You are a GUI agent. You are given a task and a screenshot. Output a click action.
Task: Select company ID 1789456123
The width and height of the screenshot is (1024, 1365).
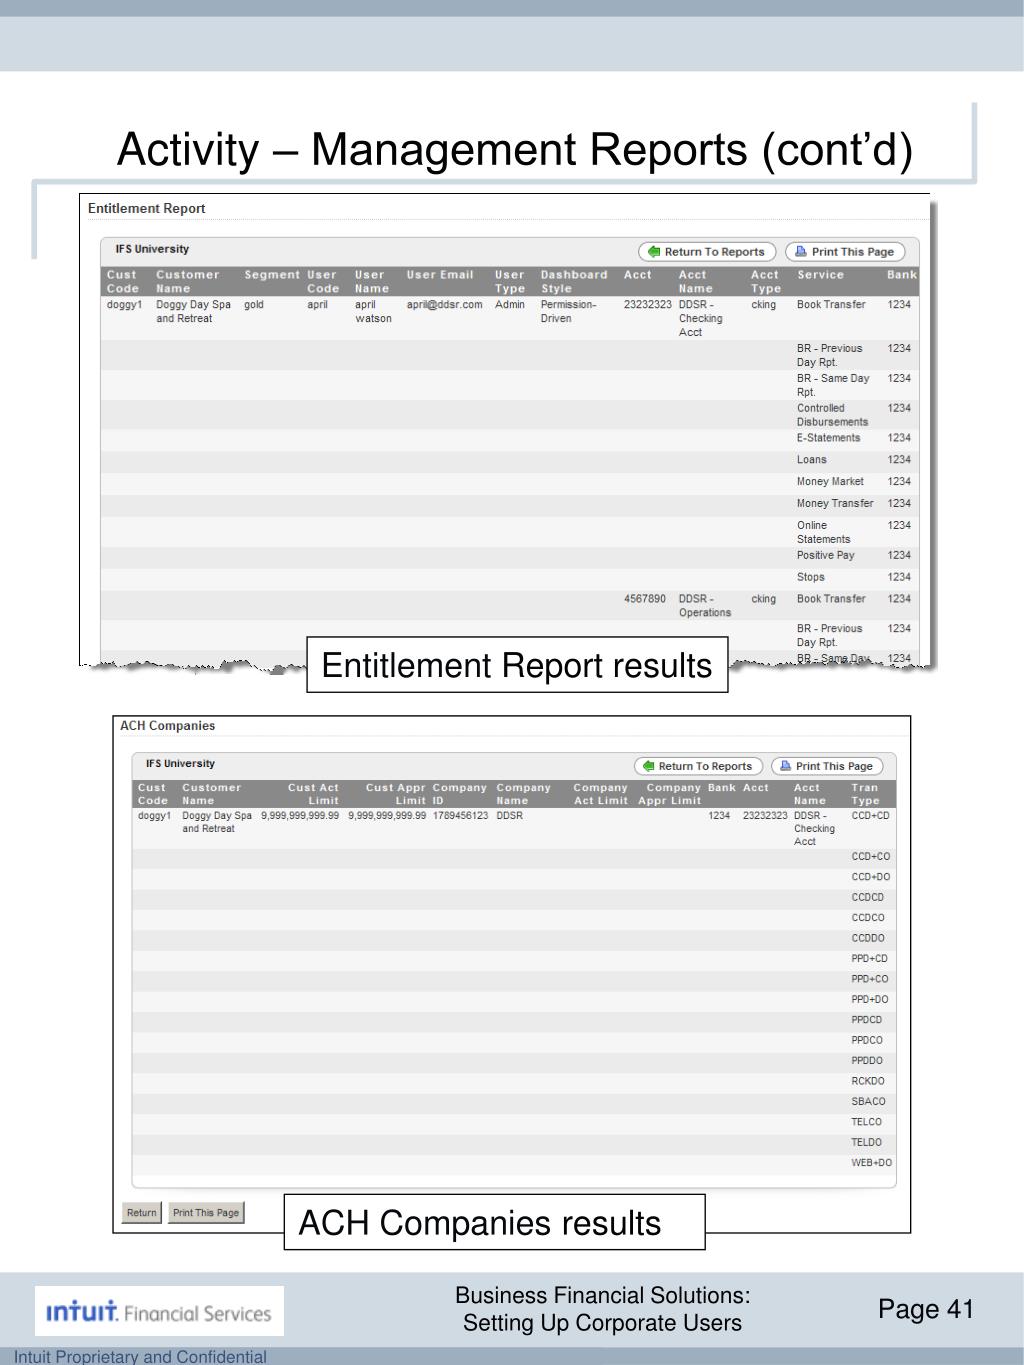tap(460, 816)
